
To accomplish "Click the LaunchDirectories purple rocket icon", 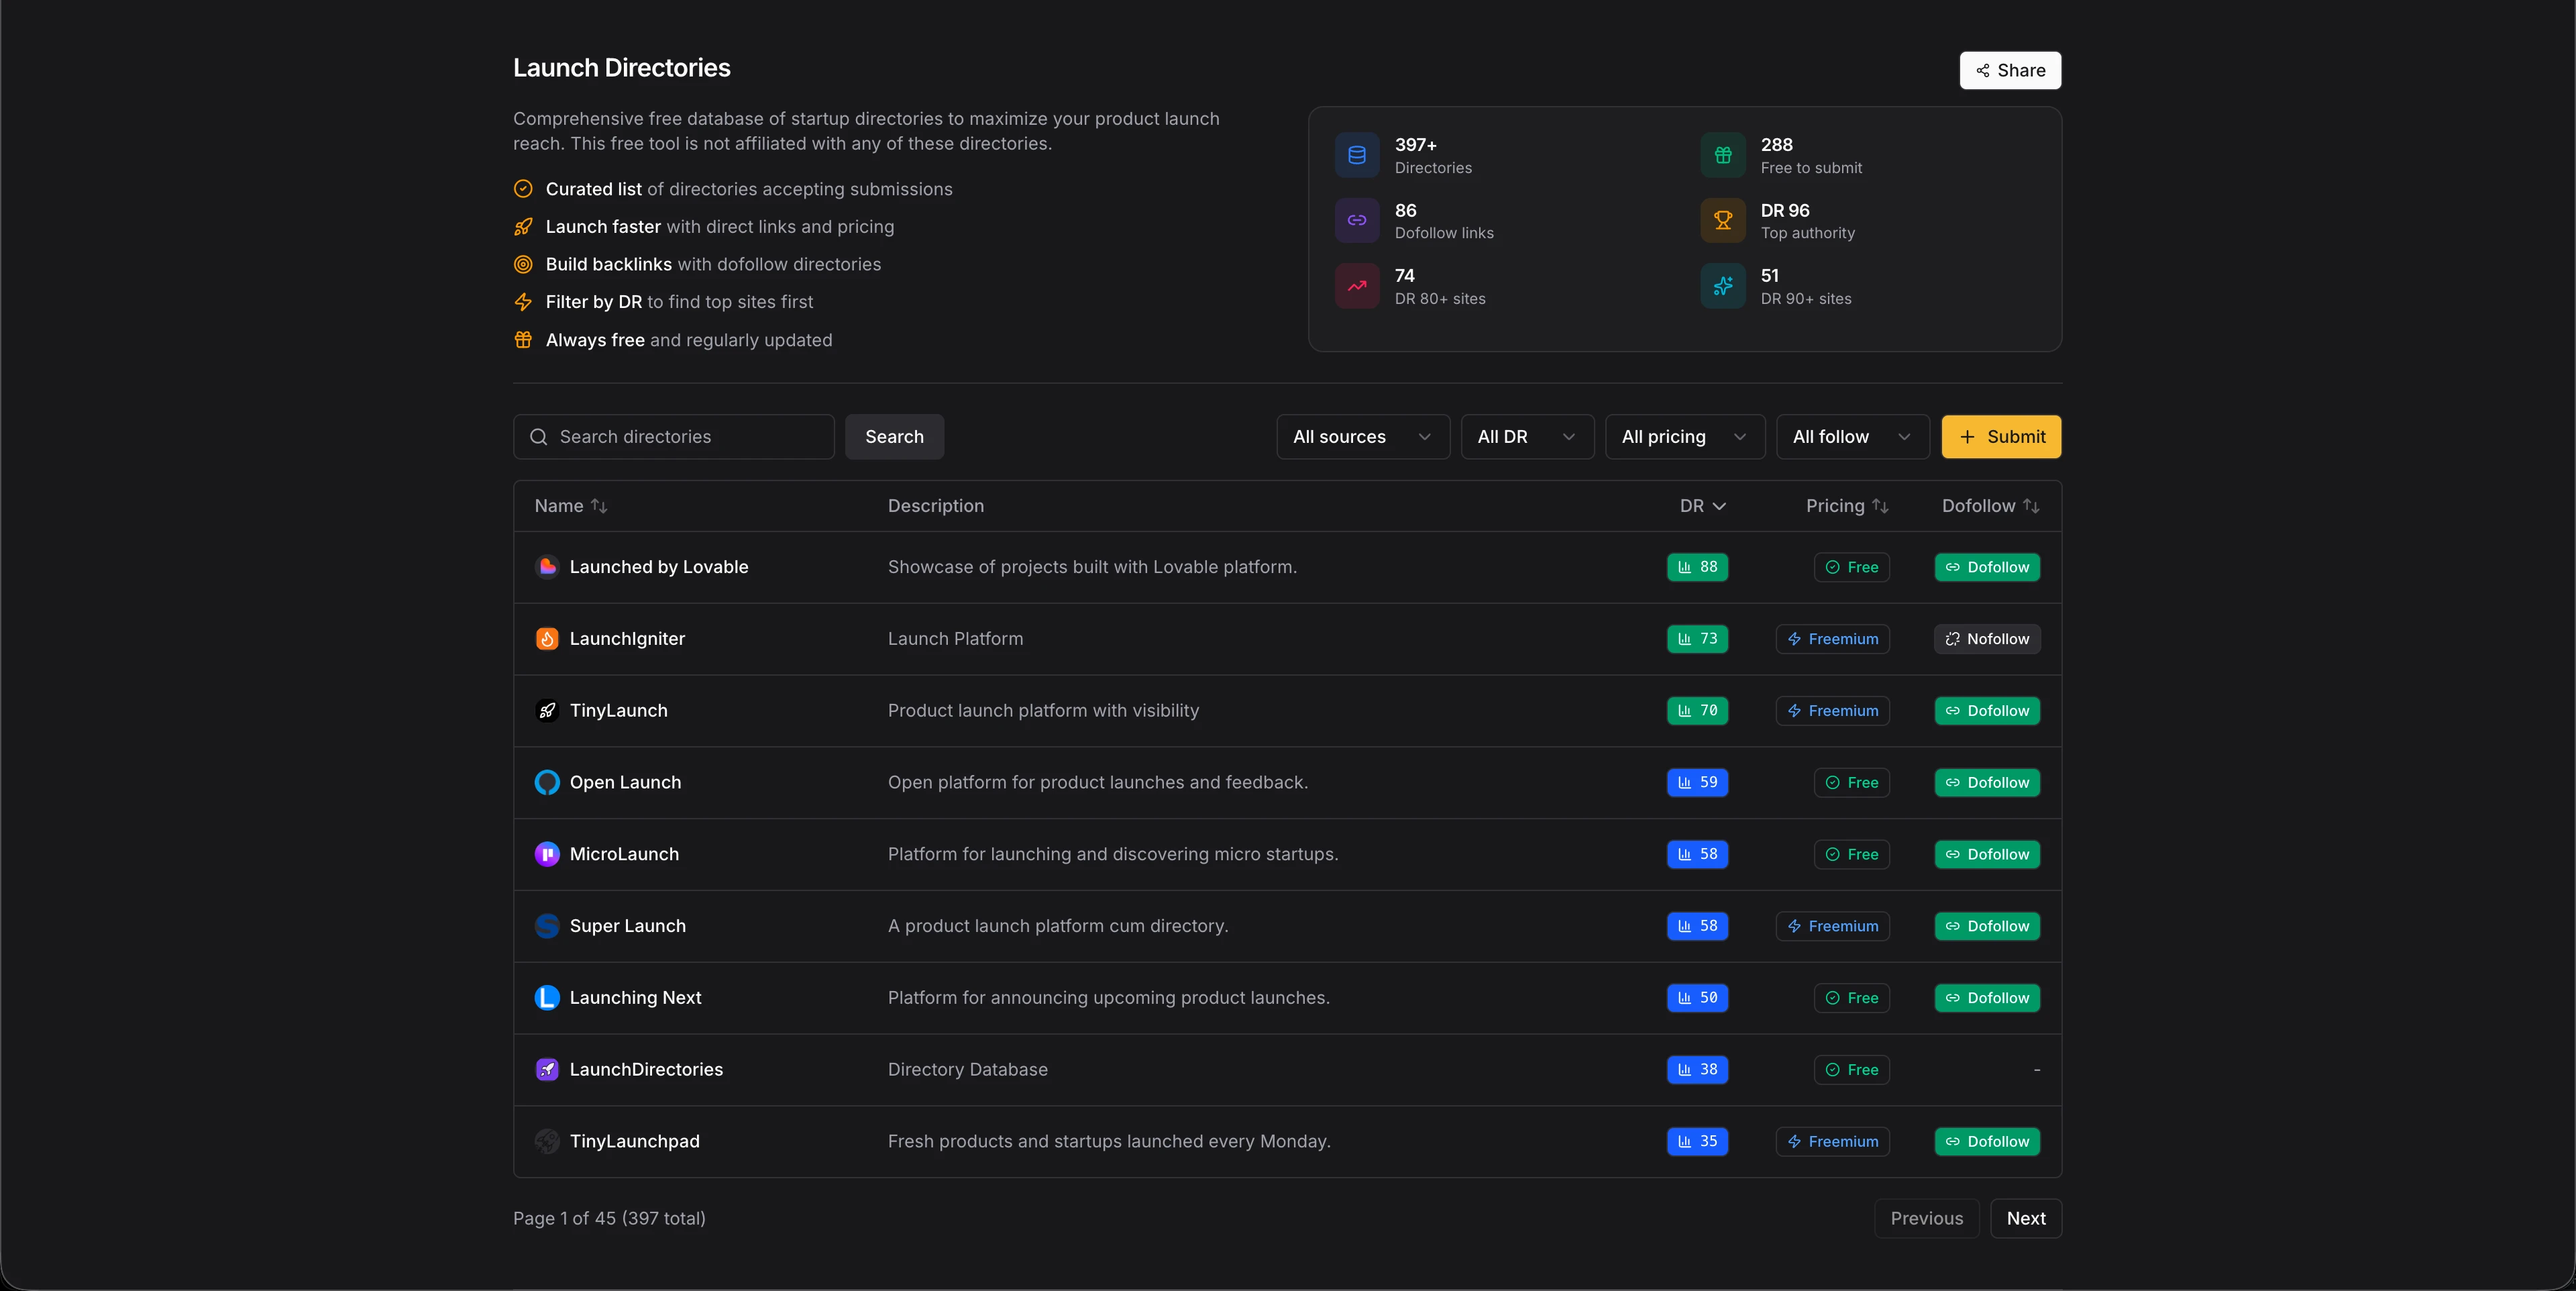I will coord(547,1070).
